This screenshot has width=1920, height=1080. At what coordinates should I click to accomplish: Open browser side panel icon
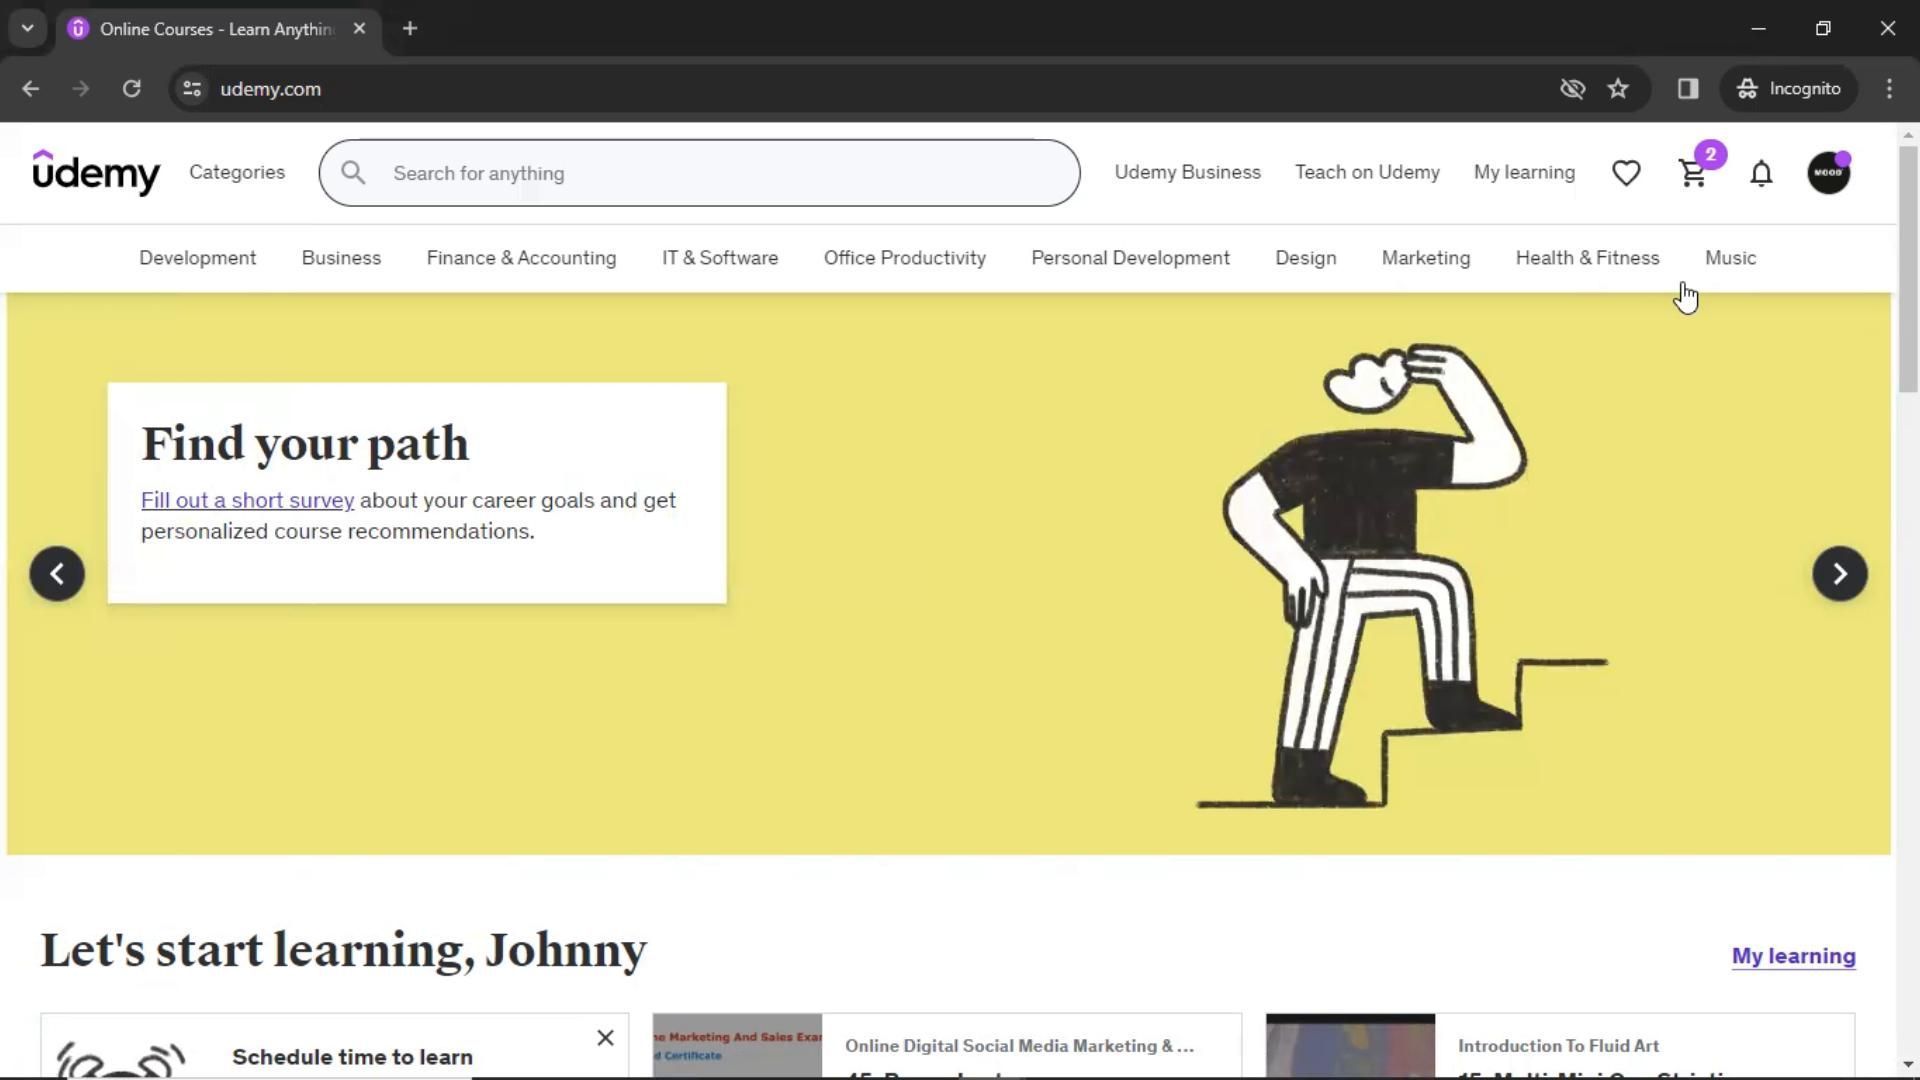coord(1688,89)
